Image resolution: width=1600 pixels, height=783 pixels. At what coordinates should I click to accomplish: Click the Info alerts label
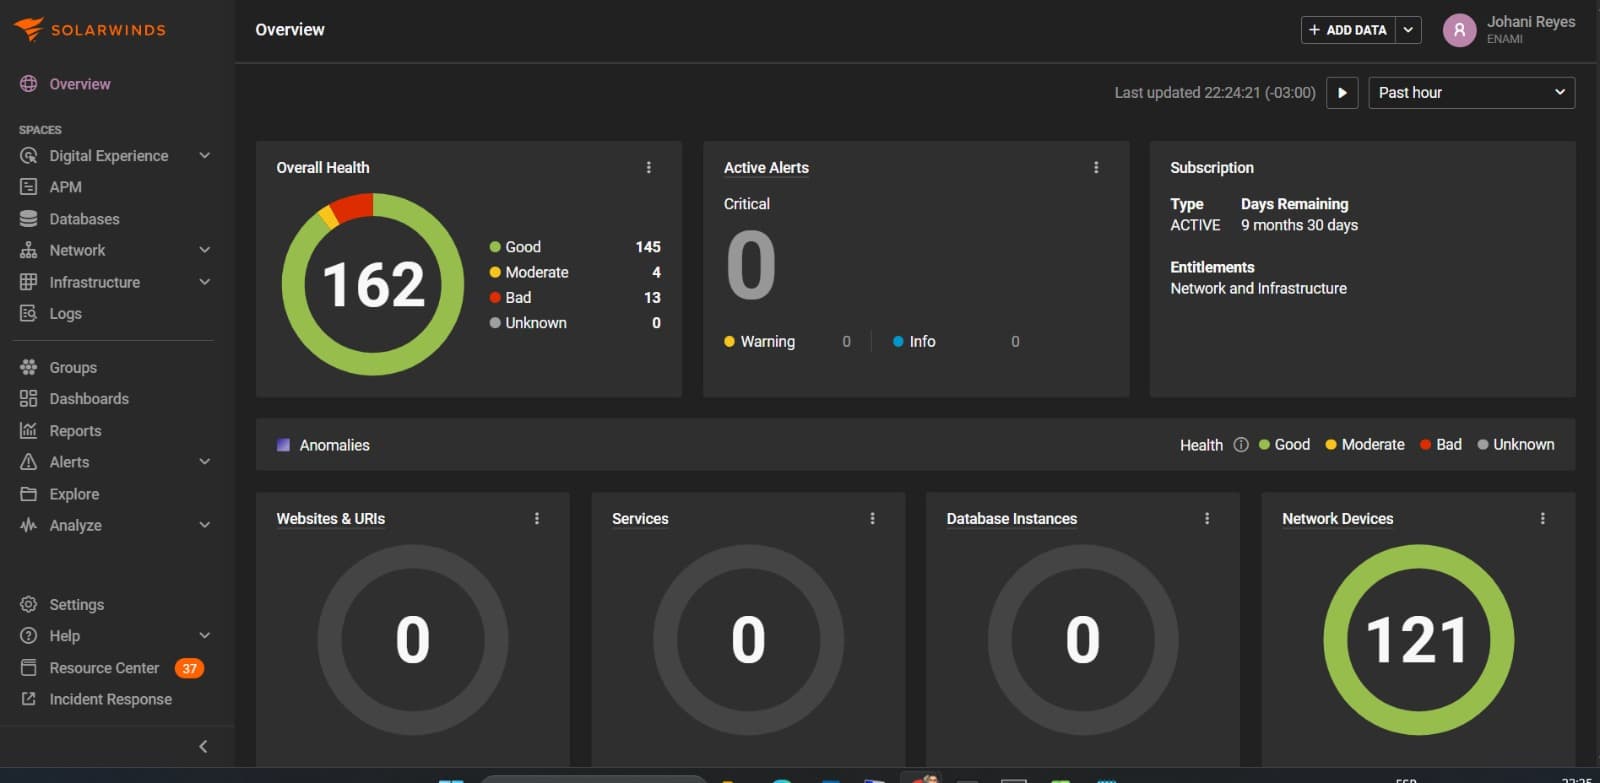pyautogui.click(x=922, y=342)
